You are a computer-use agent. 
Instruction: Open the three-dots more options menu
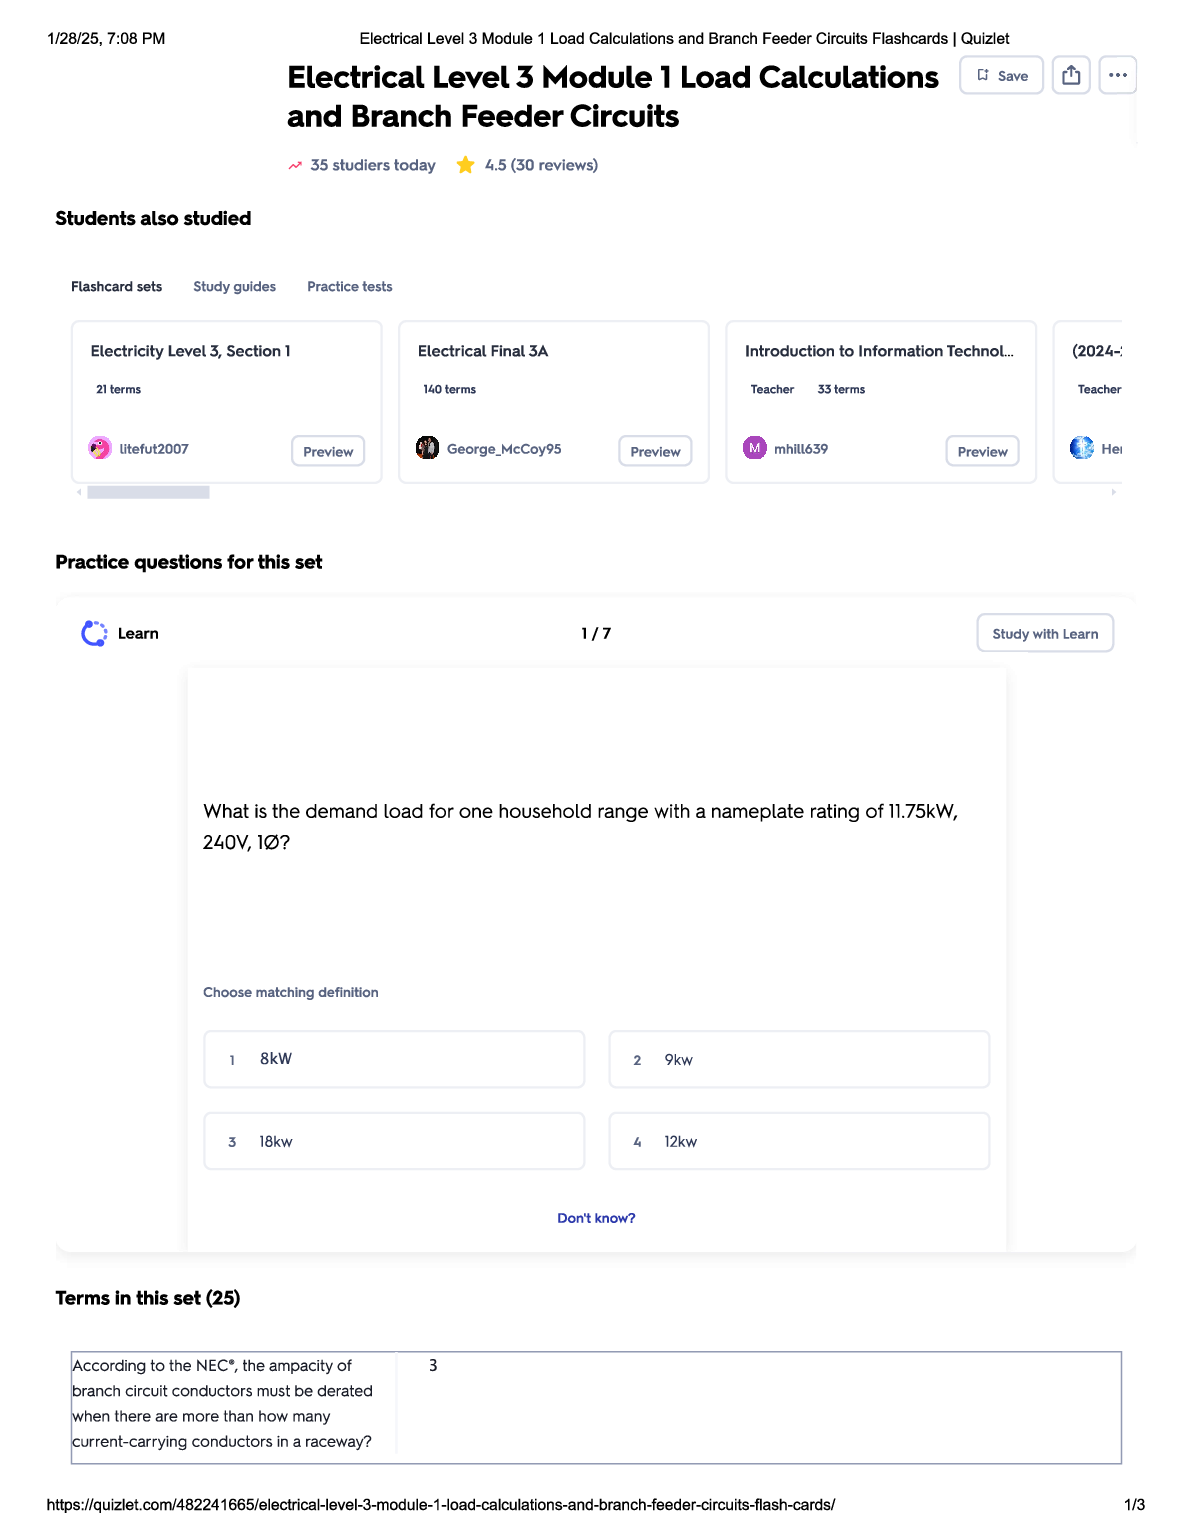[1117, 75]
